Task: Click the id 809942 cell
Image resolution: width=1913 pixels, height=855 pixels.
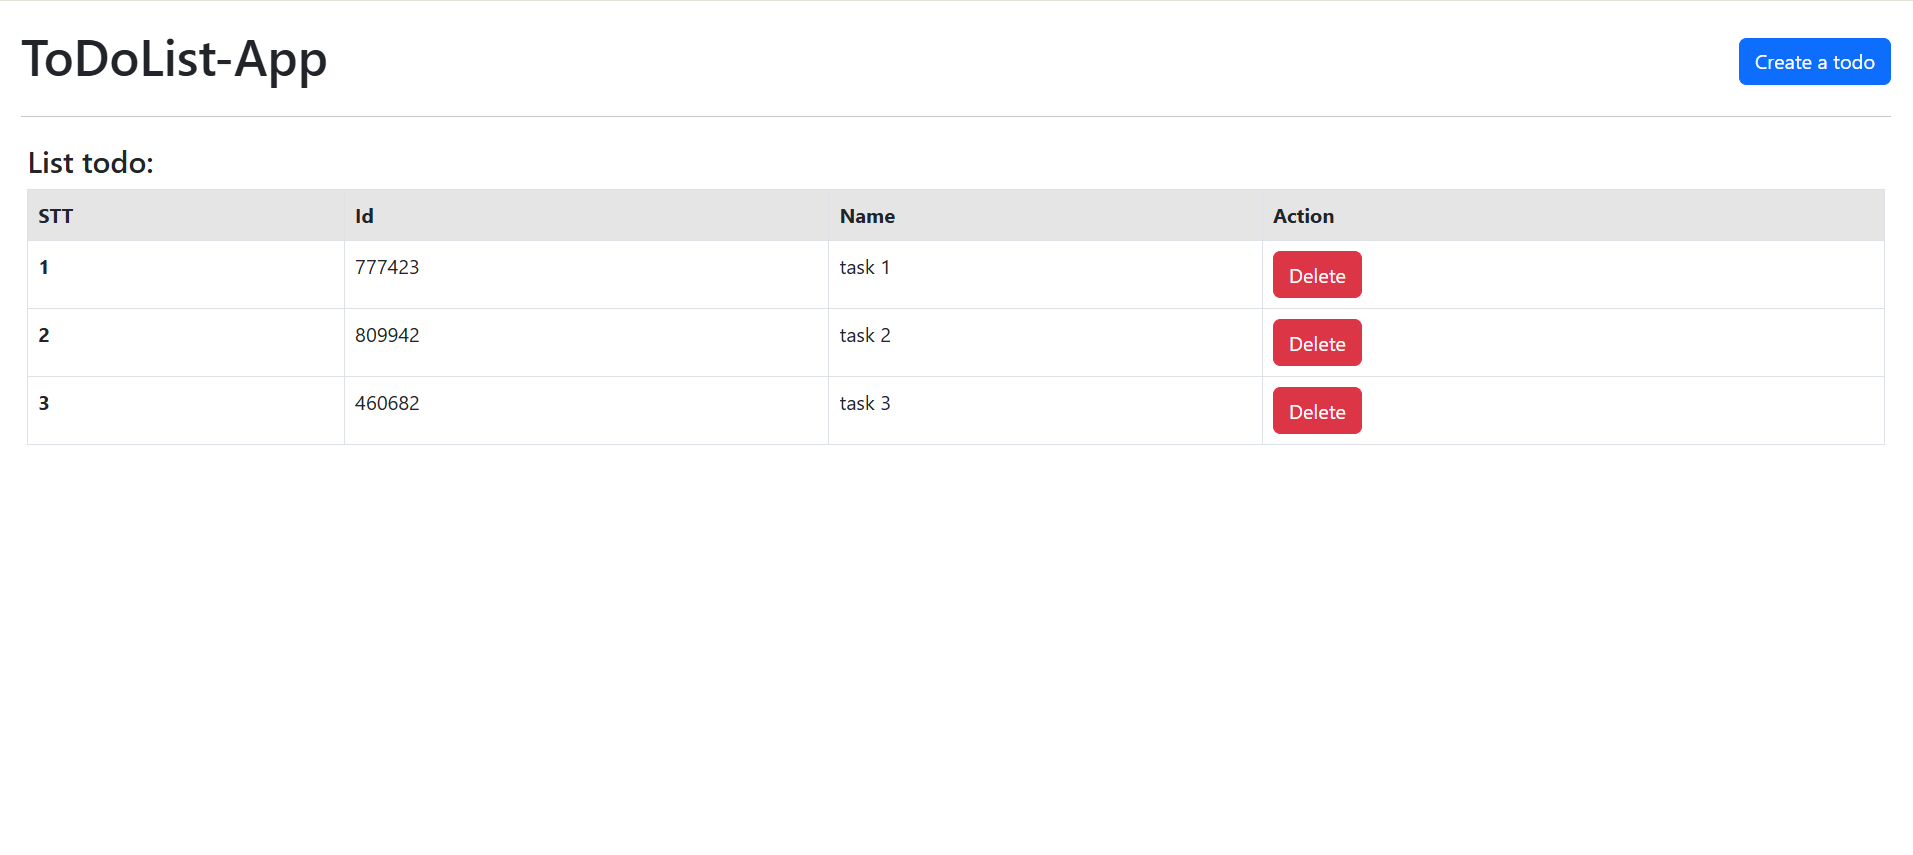Action: tap(388, 335)
